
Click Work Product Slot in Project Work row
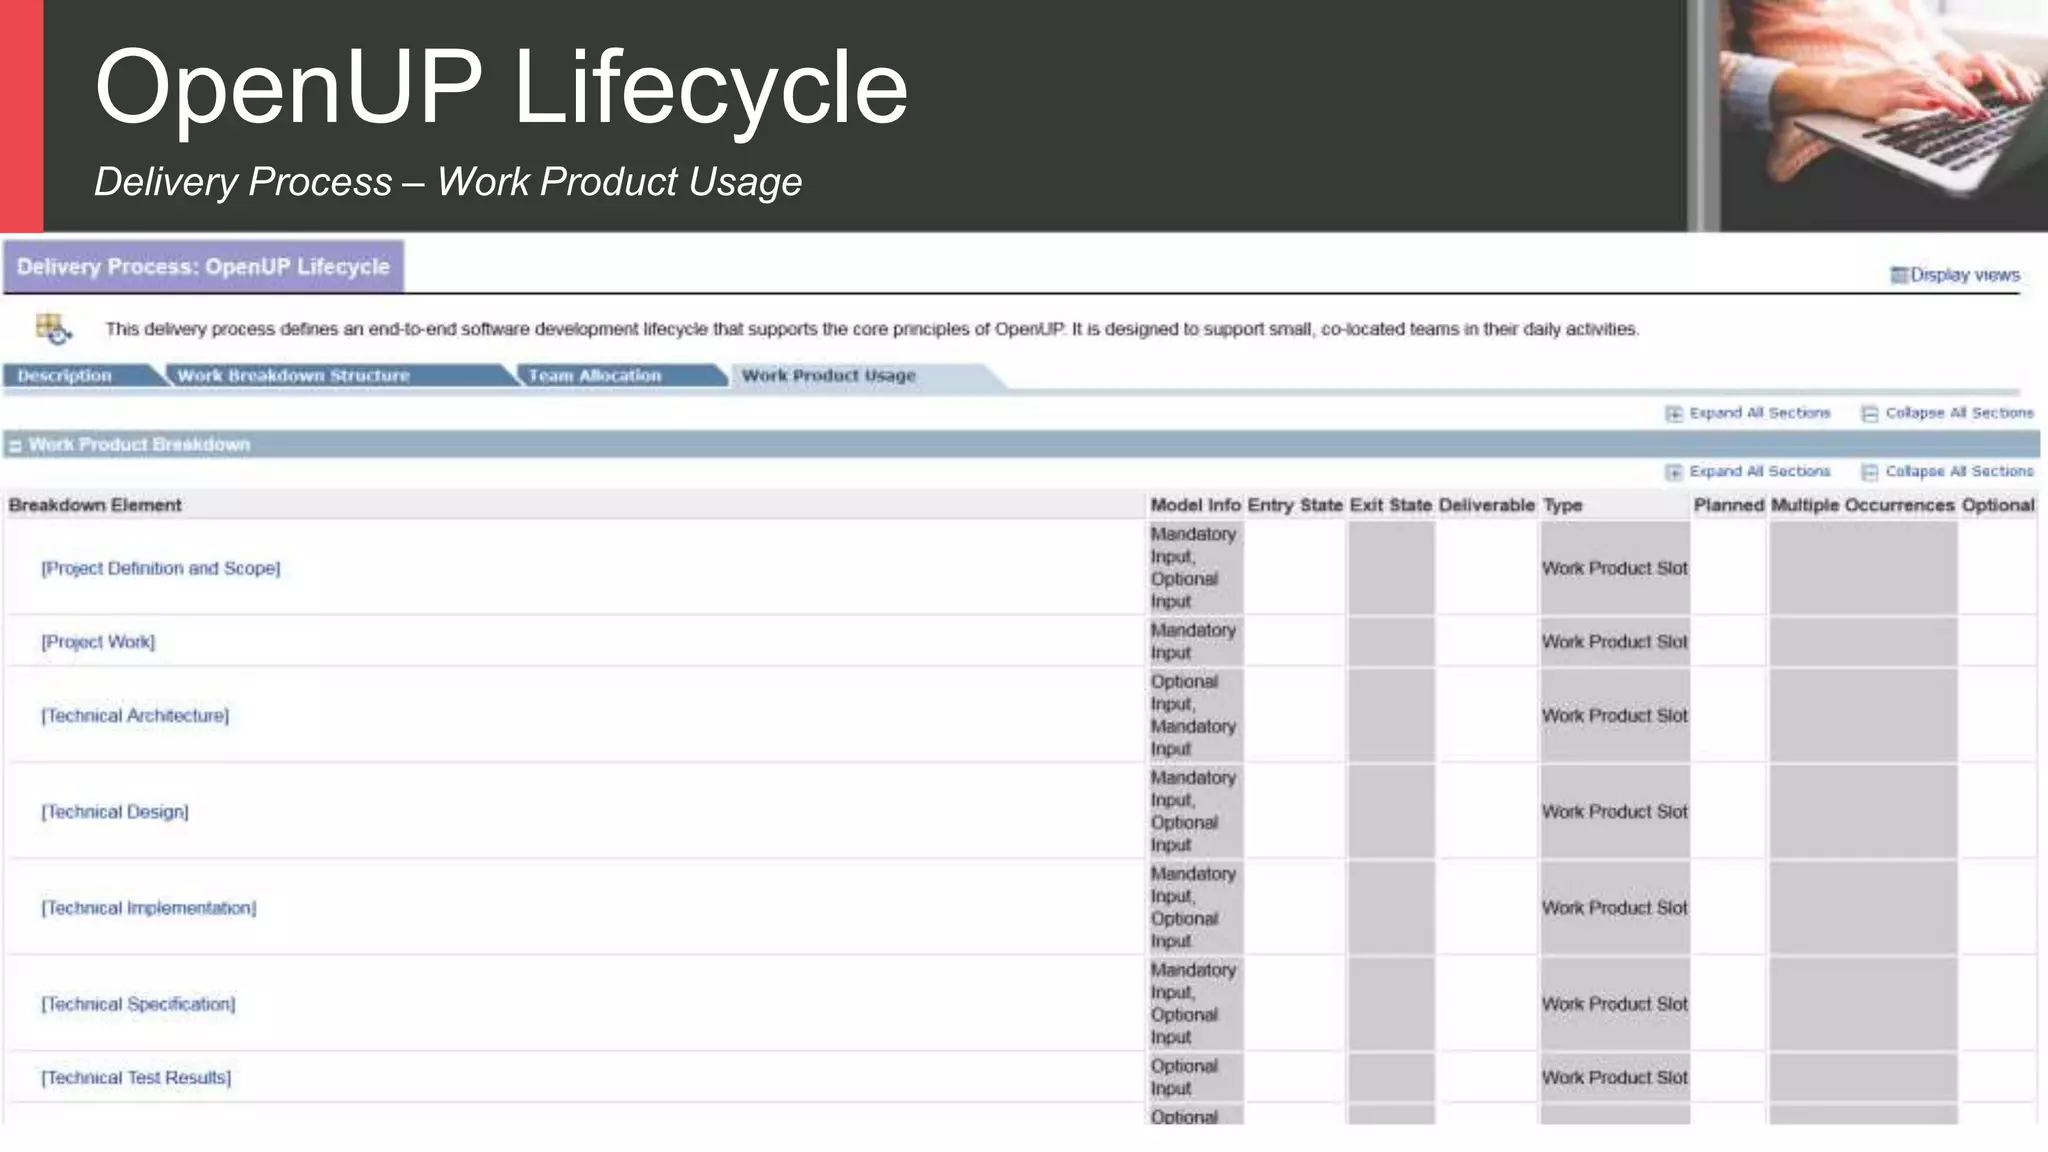pos(1615,642)
